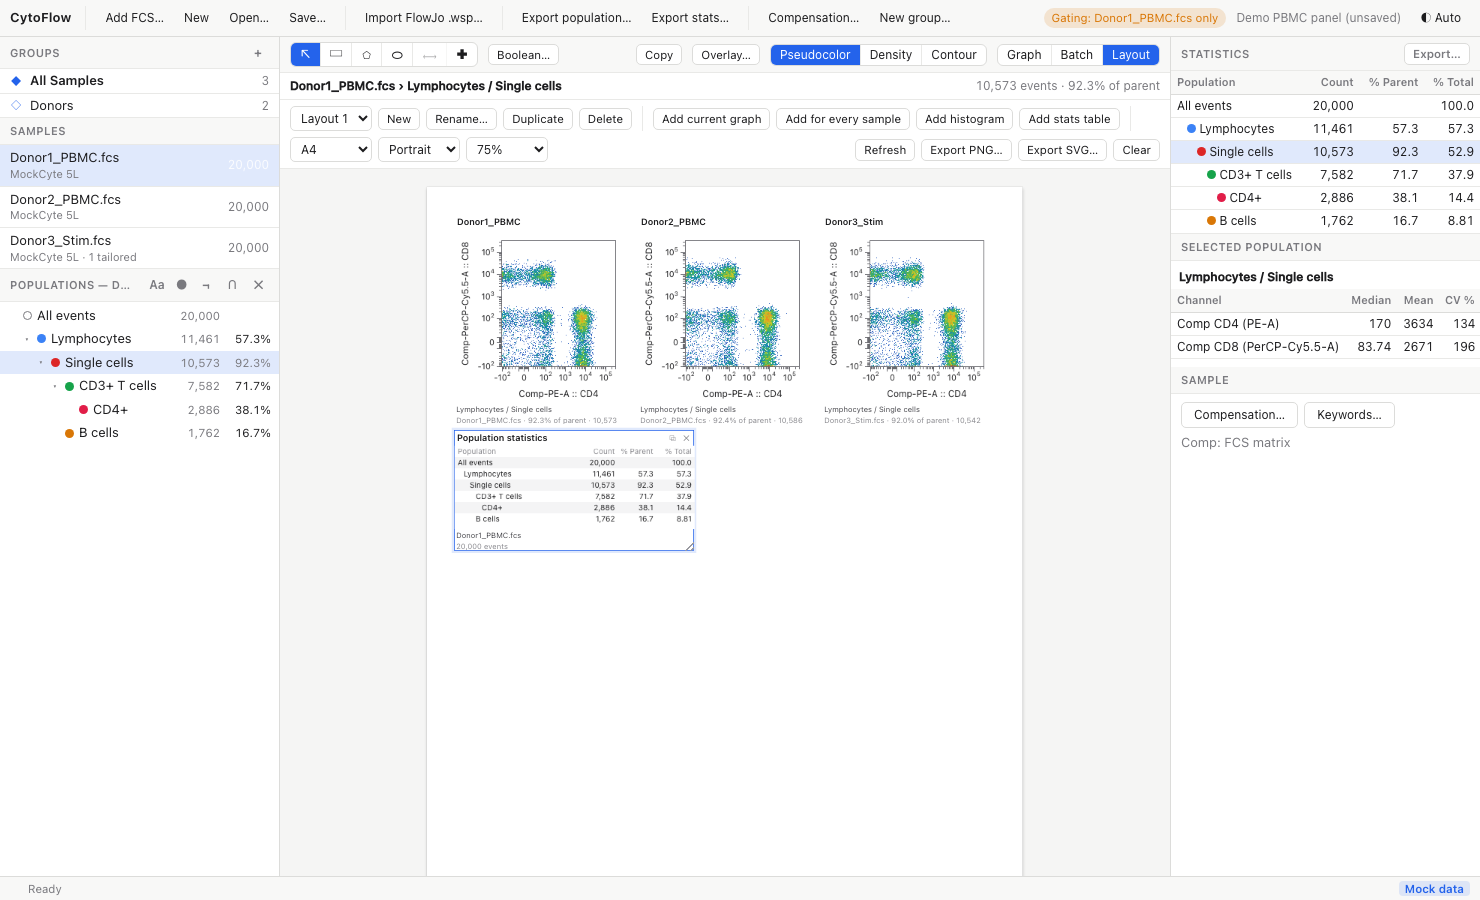Click the Aa rename population icon
1480x900 pixels.
pyautogui.click(x=157, y=285)
